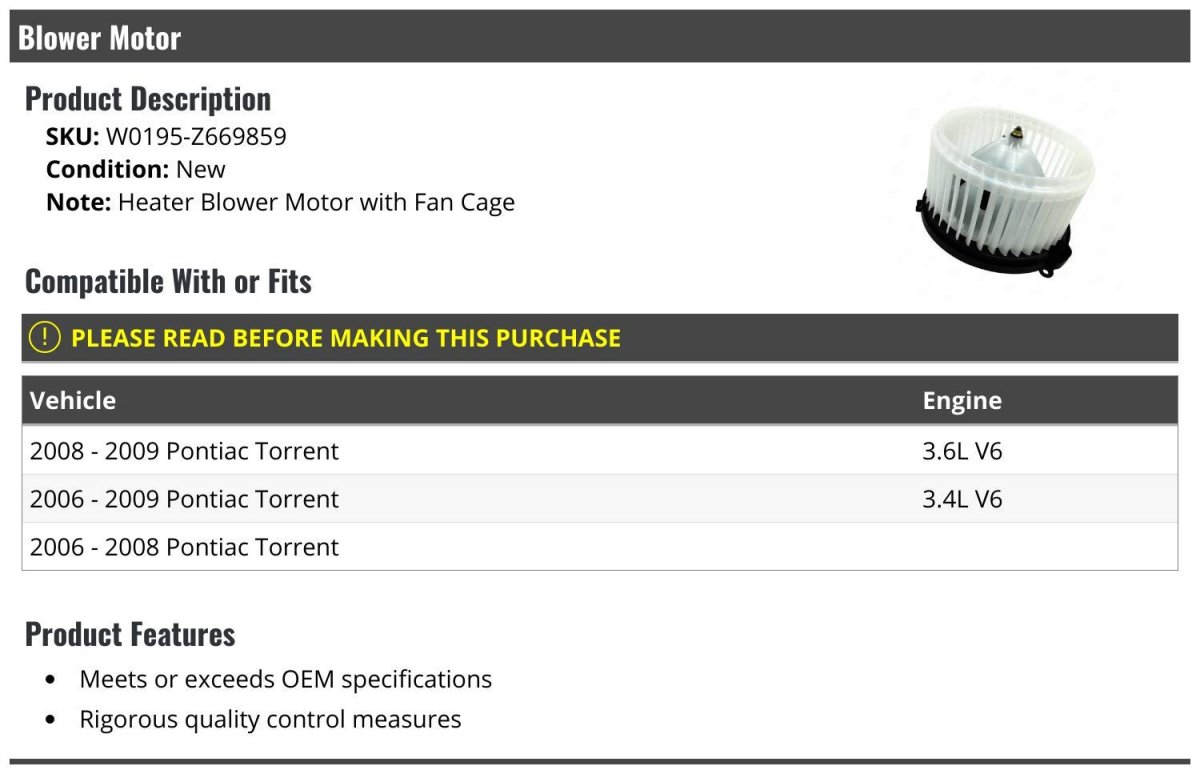This screenshot has width=1200, height=774.
Task: Click the 3.4L V6 engine cell
Action: pos(962,499)
